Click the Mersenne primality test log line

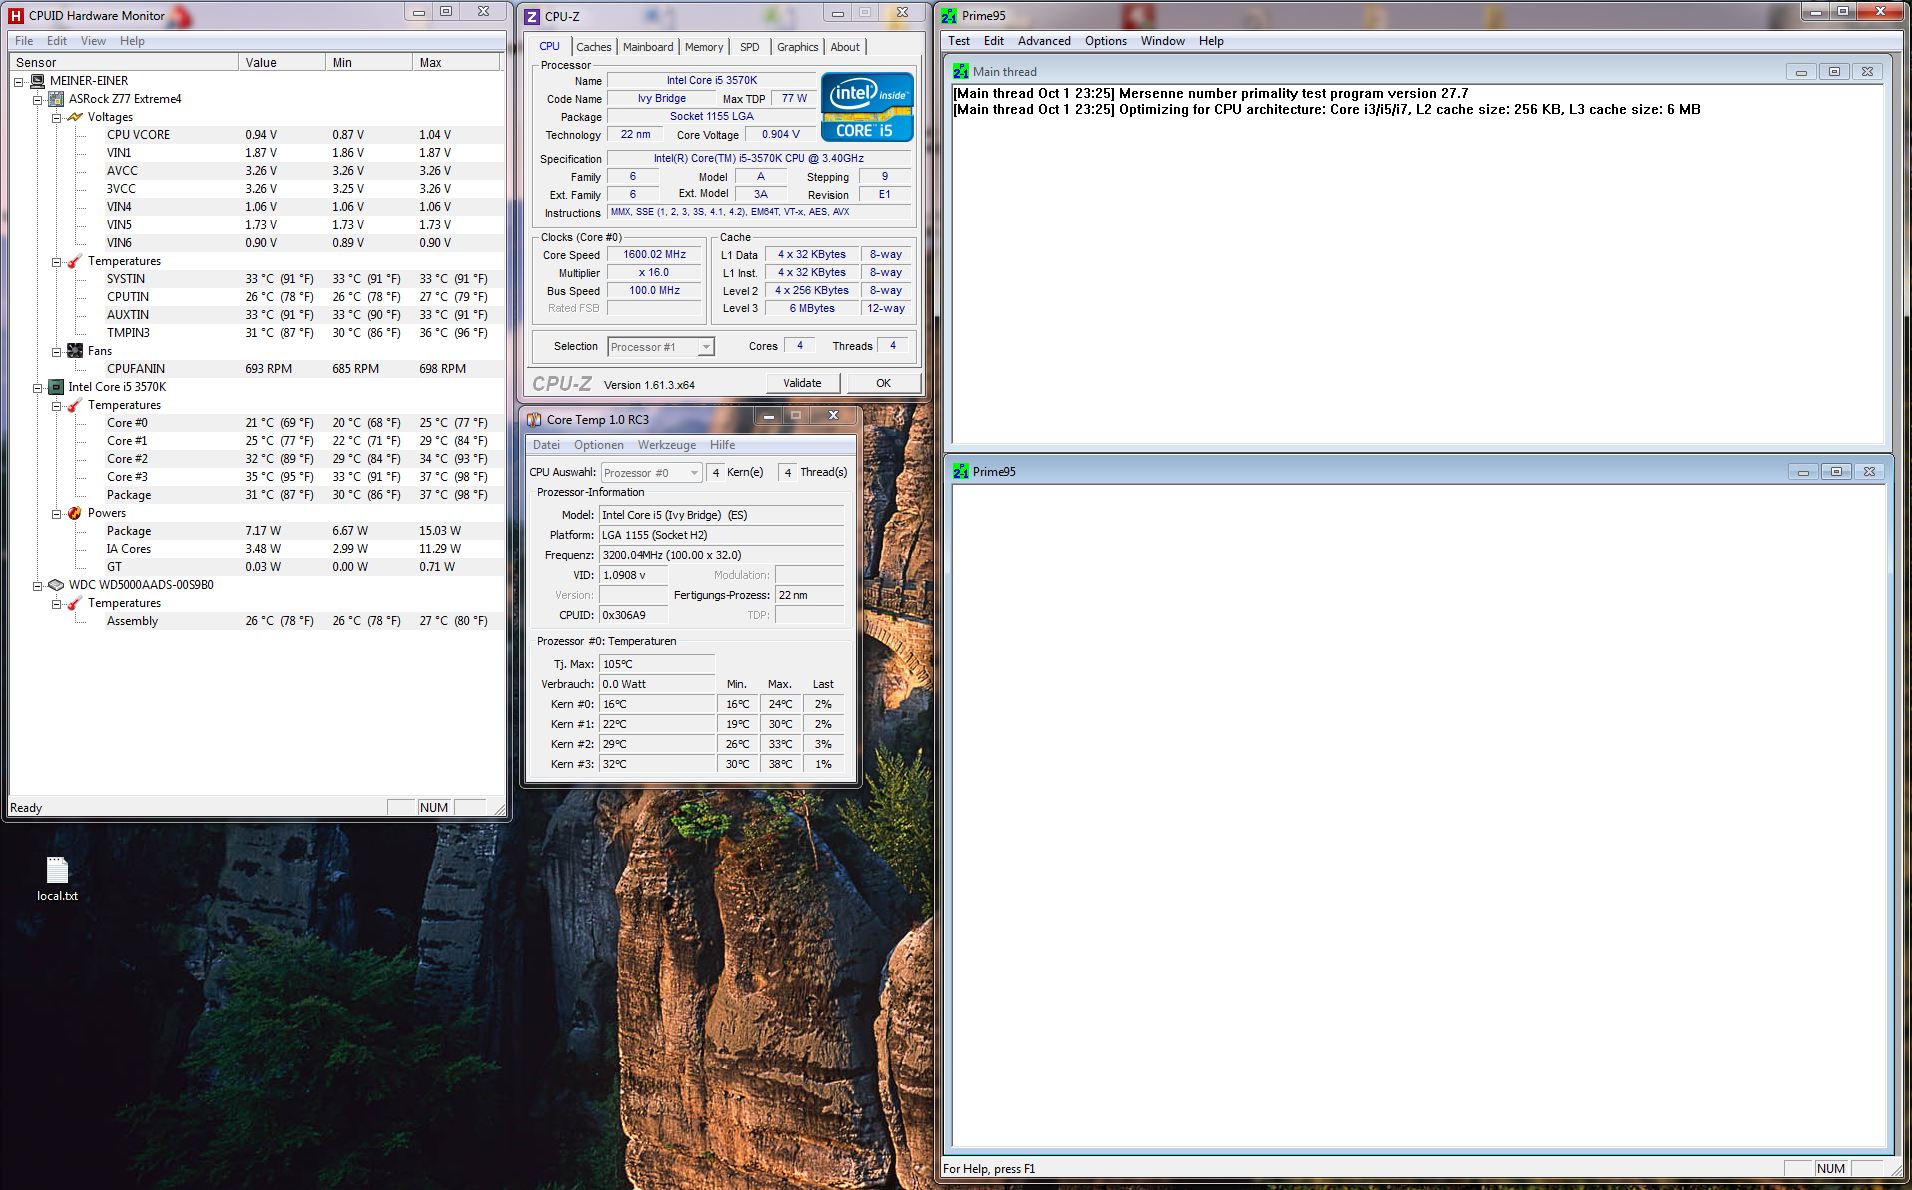(x=1211, y=93)
